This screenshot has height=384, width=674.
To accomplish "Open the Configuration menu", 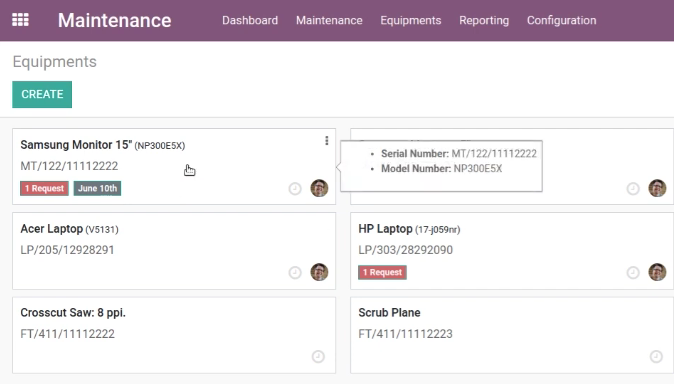I will [561, 20].
